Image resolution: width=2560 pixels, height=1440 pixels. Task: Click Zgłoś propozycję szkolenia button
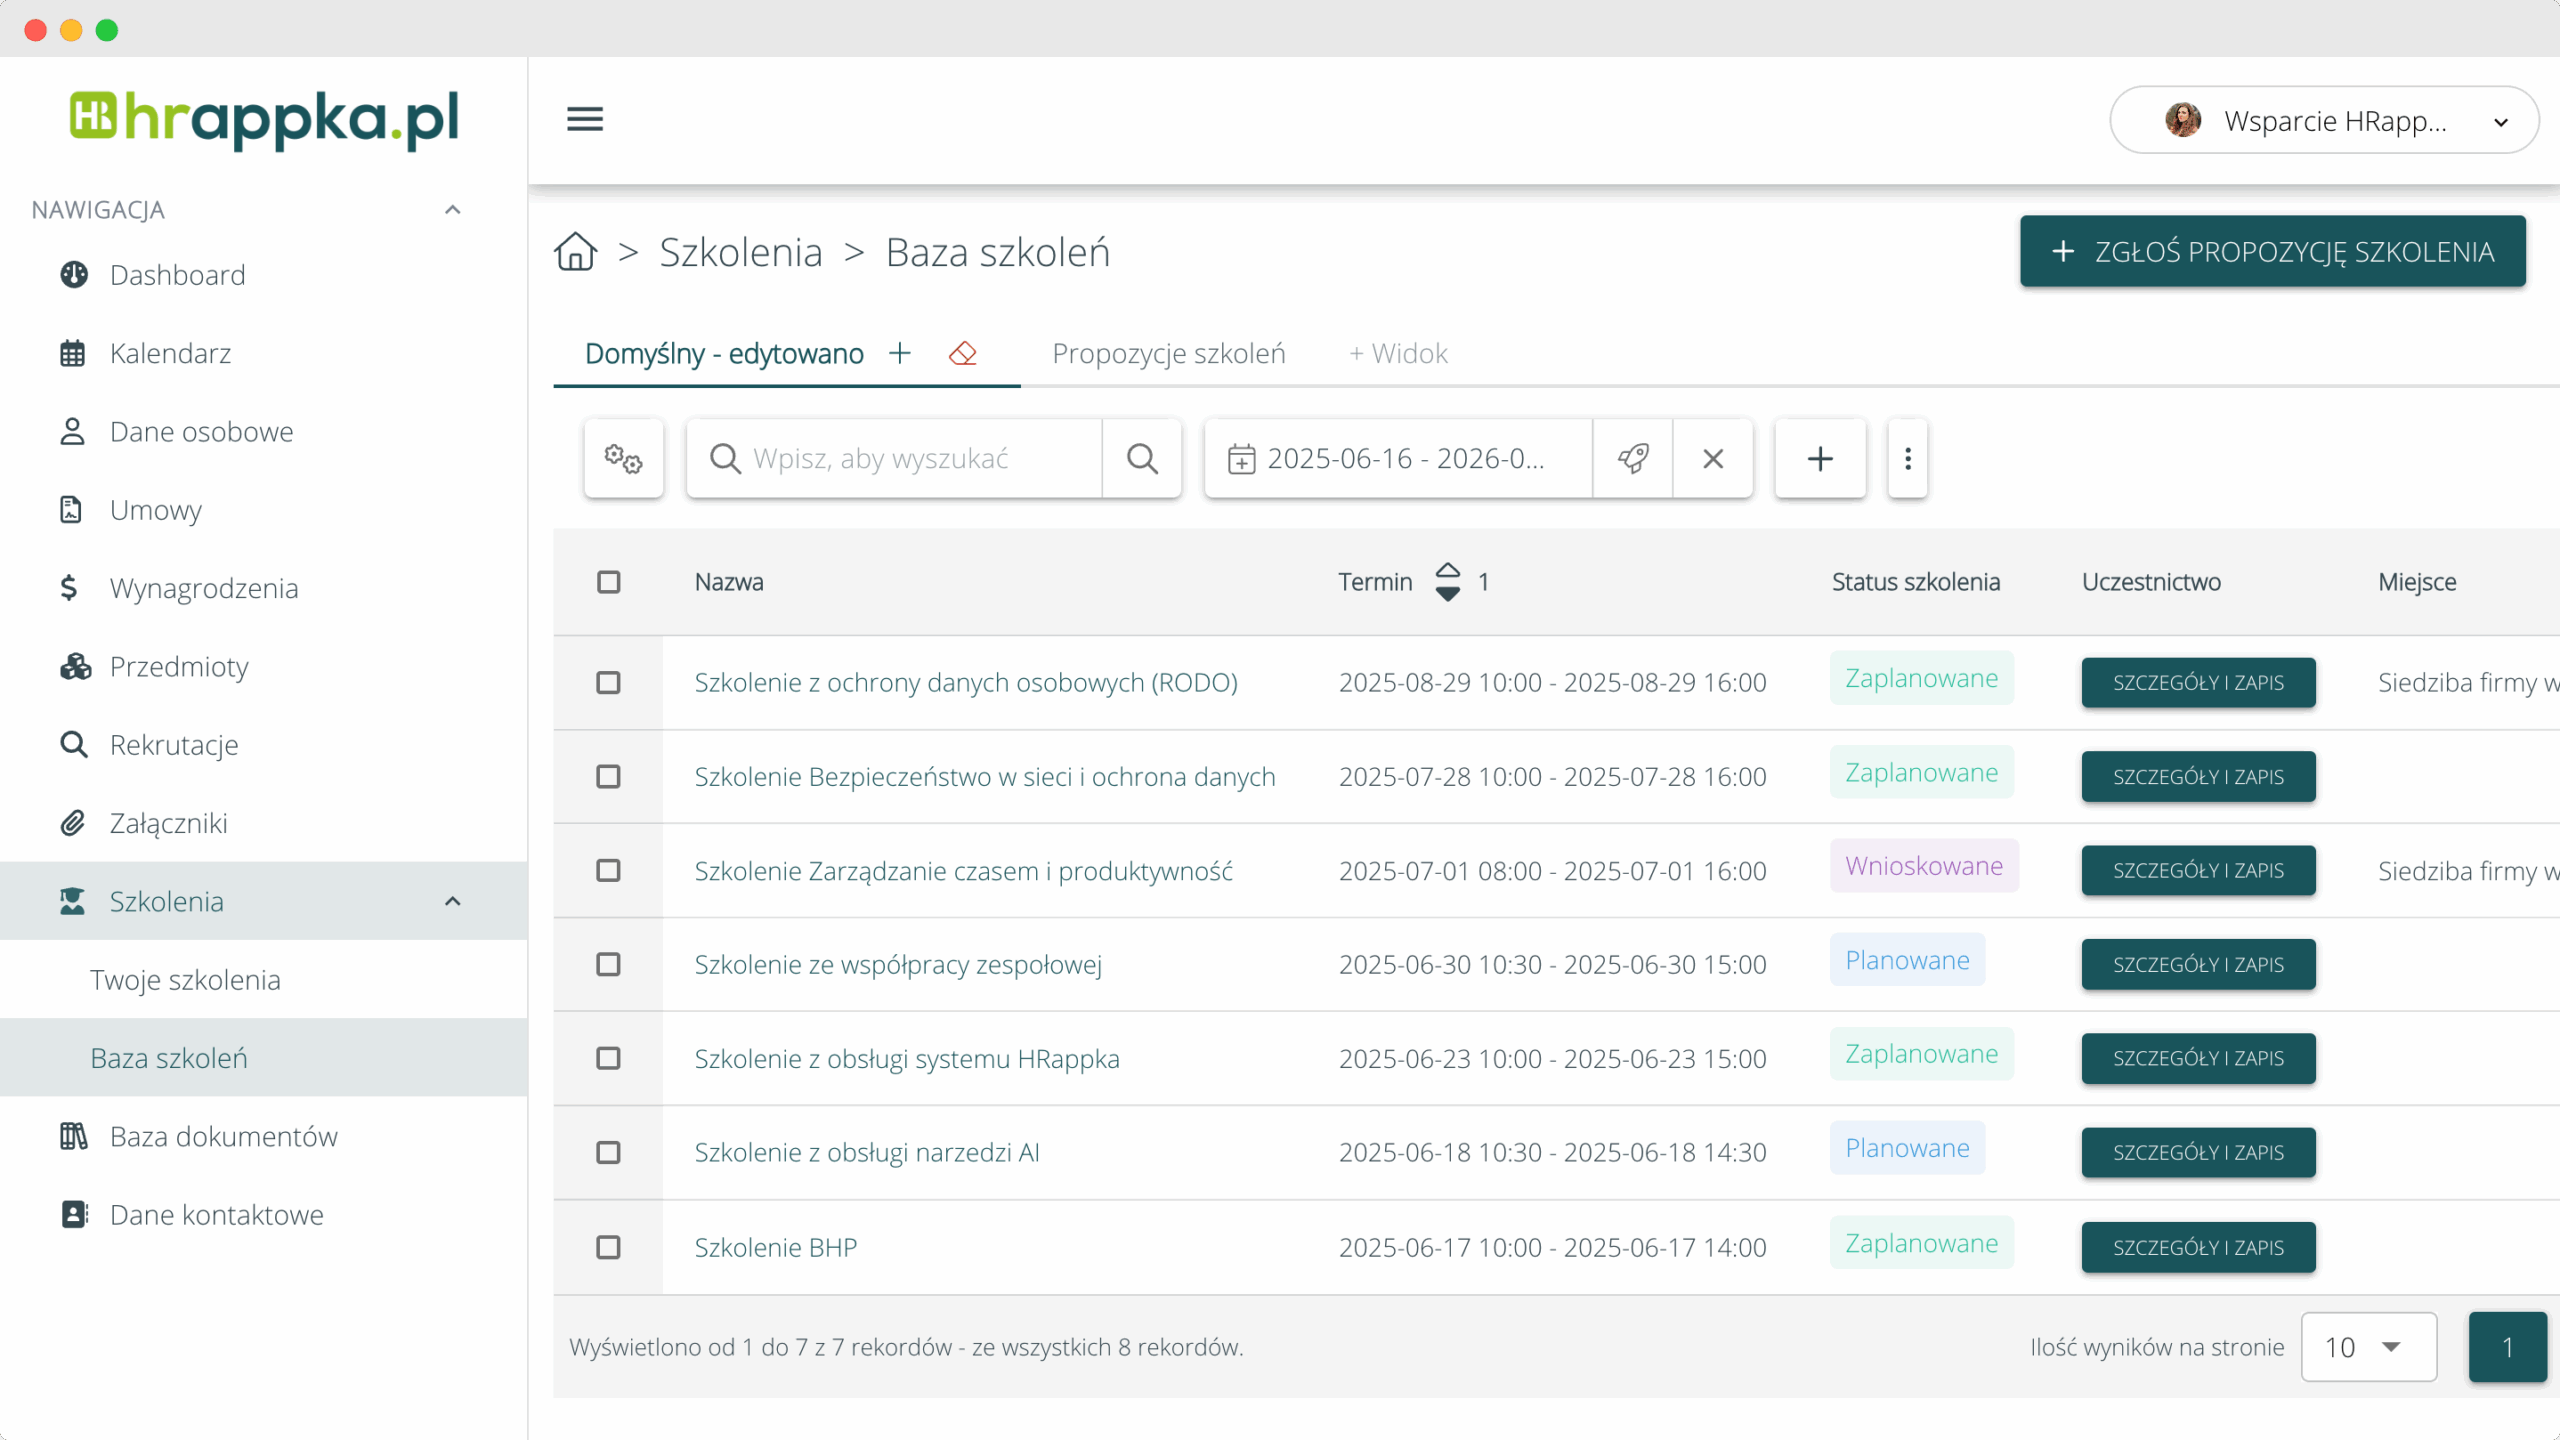coord(2272,252)
